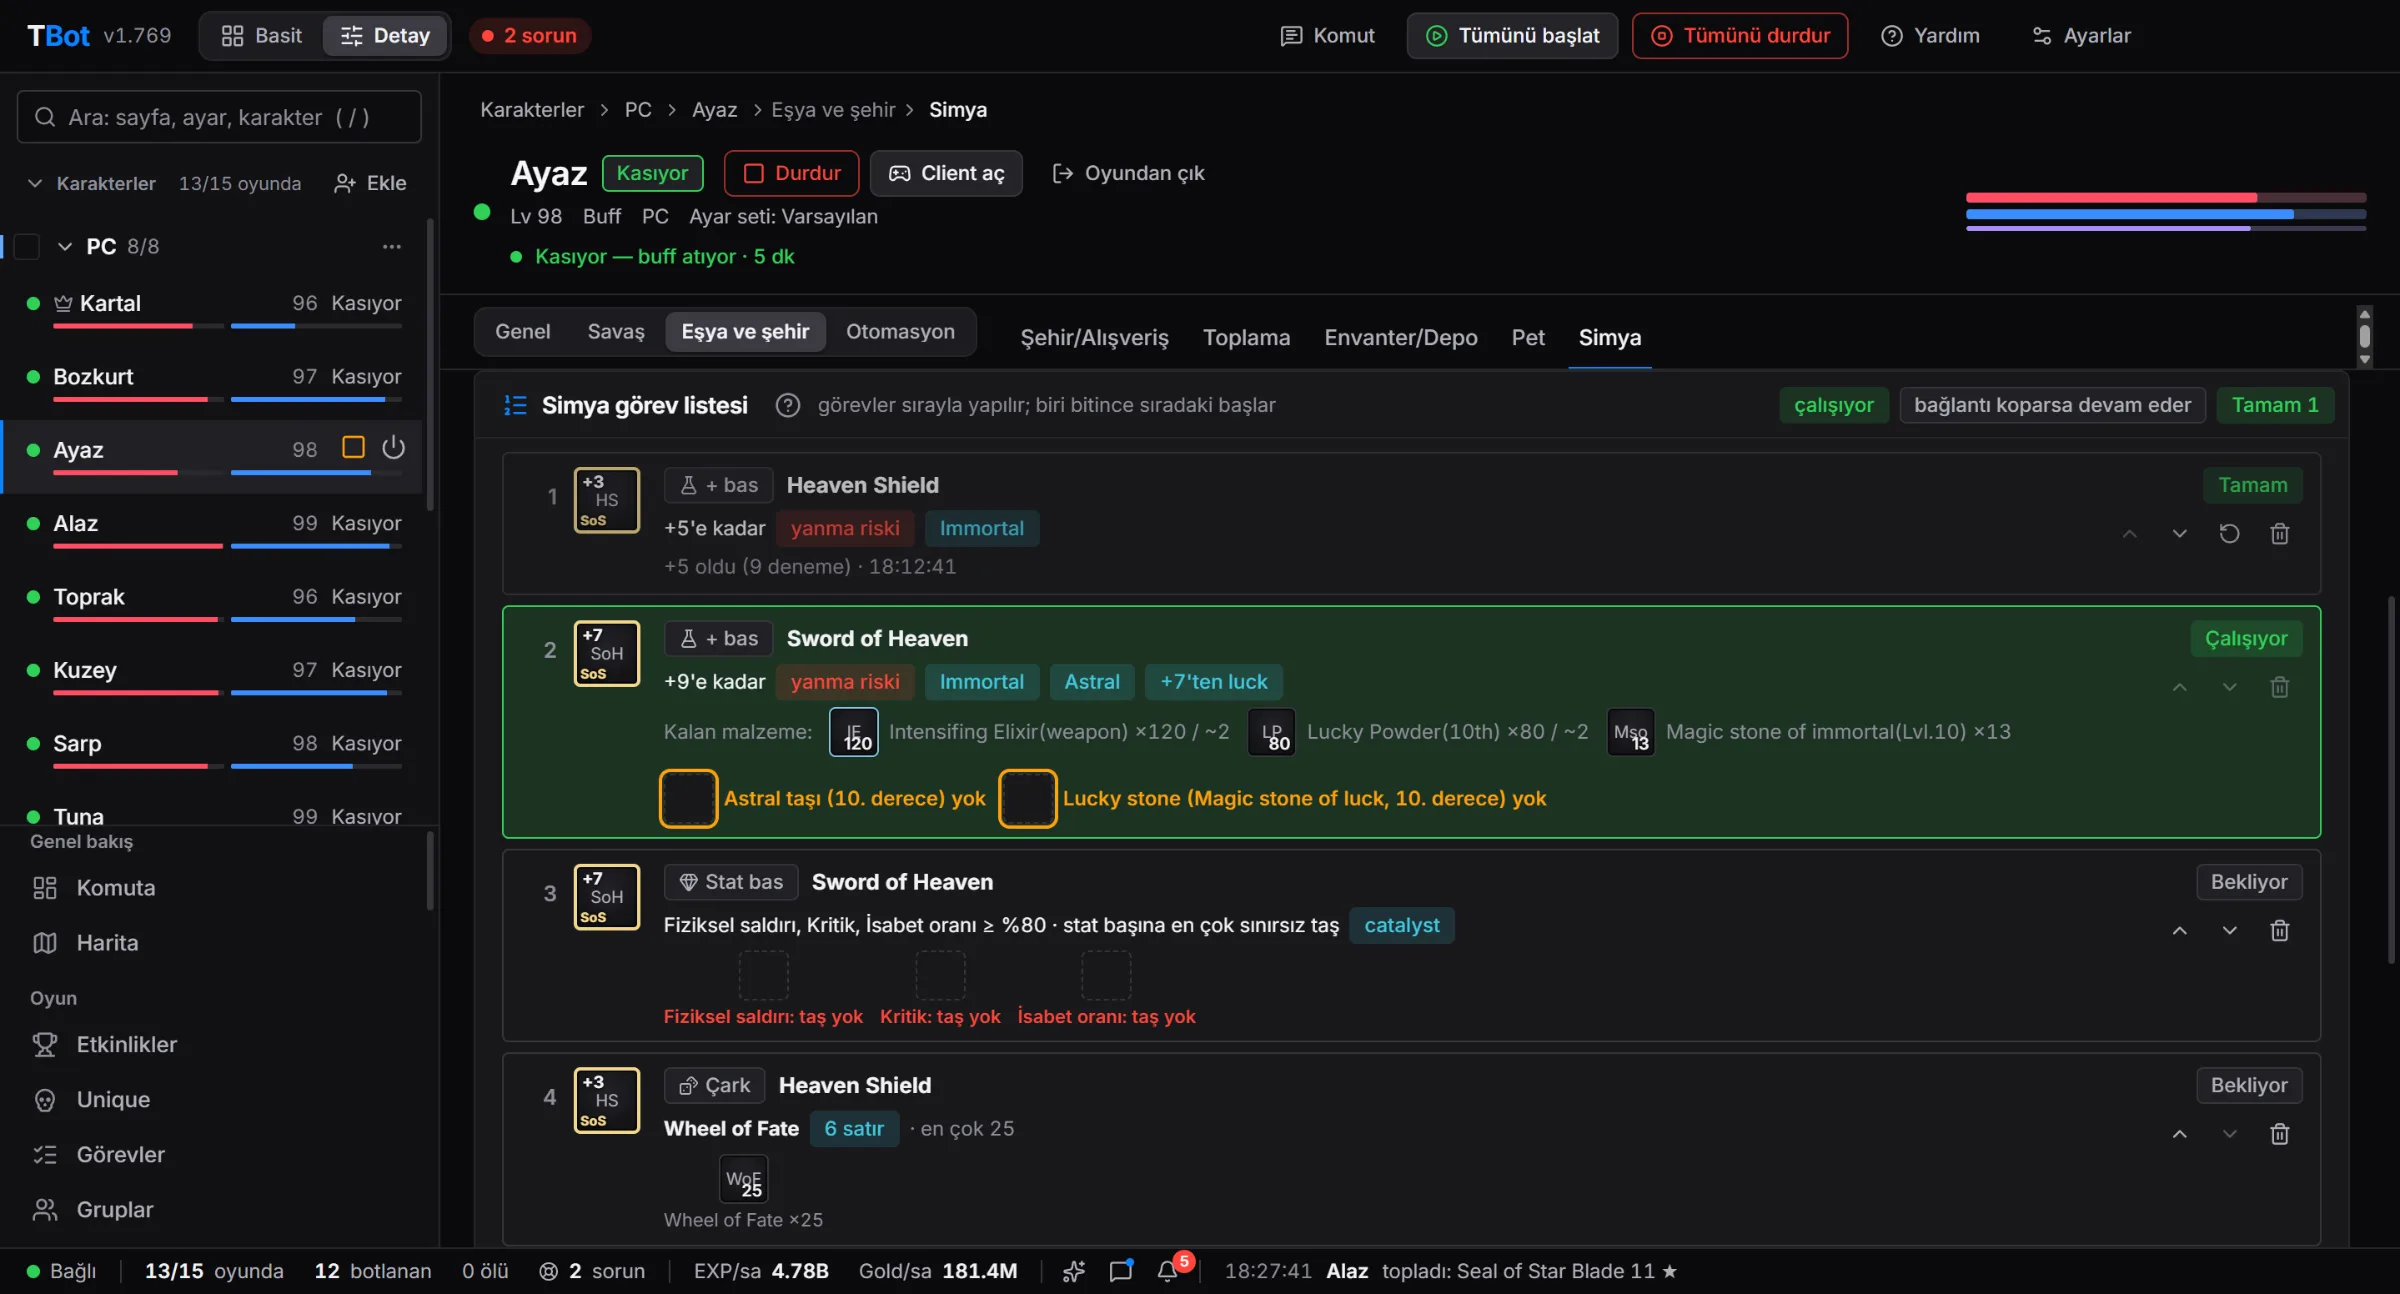This screenshot has height=1294, width=2400.
Task: Click the Magic stone of immortal material icon
Action: 1631,732
